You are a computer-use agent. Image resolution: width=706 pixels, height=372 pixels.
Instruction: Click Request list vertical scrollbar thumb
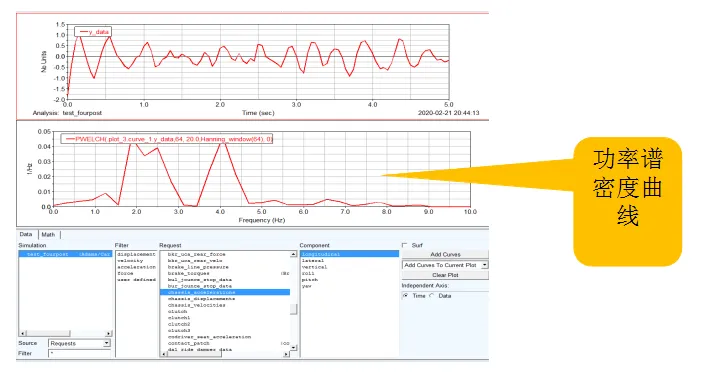(x=294, y=309)
